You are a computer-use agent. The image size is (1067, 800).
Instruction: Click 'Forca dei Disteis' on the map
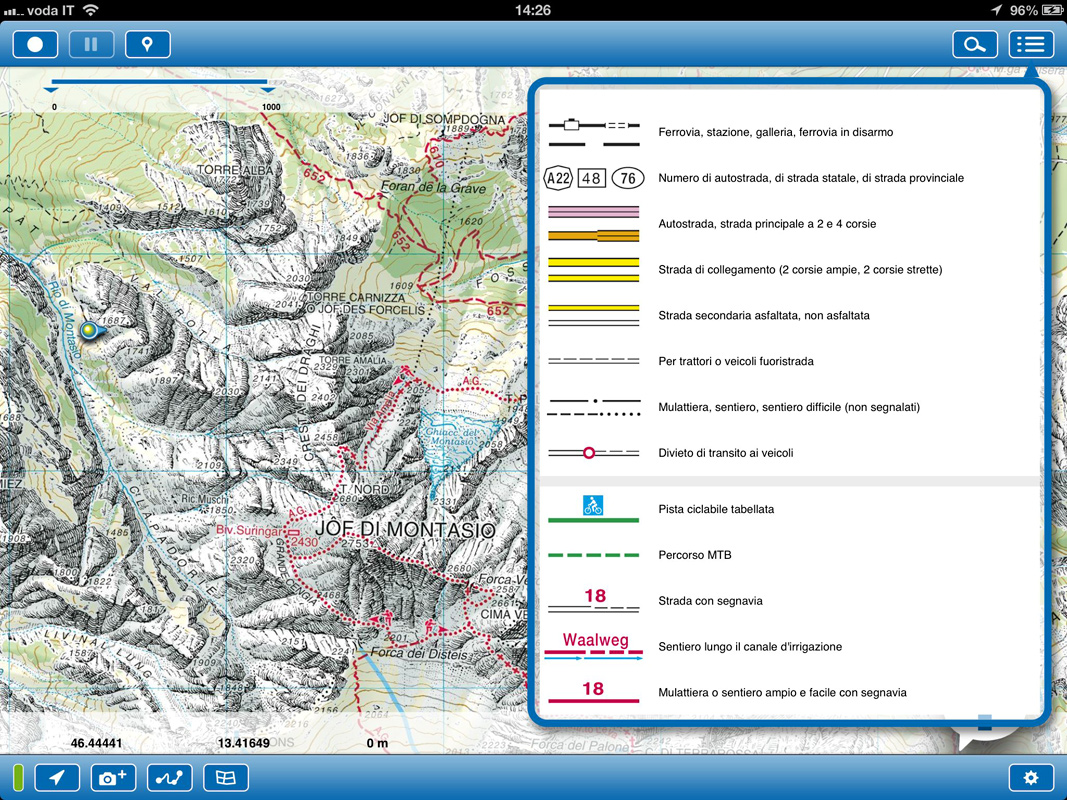click(x=419, y=654)
